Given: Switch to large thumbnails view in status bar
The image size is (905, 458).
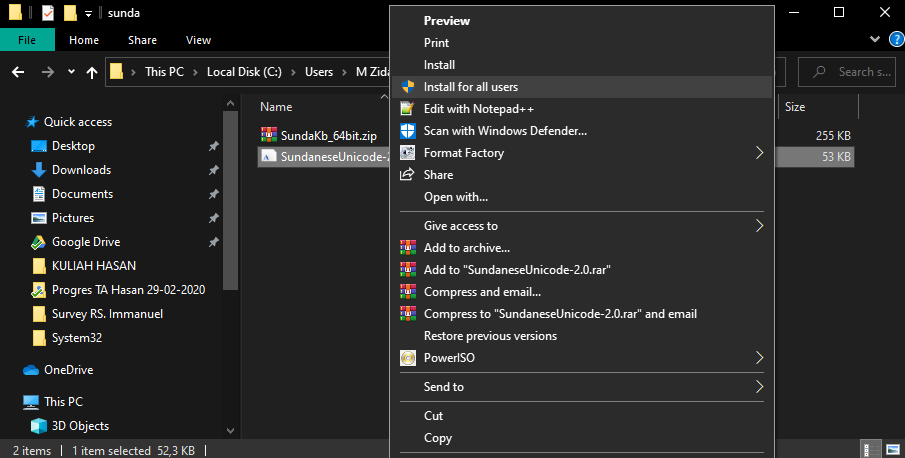Looking at the screenshot, I should click(891, 450).
